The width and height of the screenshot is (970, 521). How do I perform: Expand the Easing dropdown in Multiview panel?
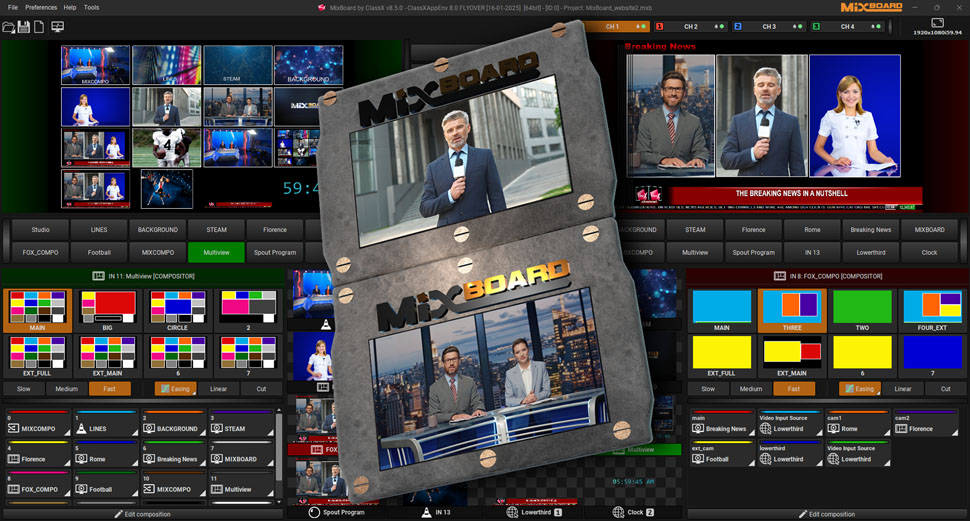pyautogui.click(x=177, y=389)
